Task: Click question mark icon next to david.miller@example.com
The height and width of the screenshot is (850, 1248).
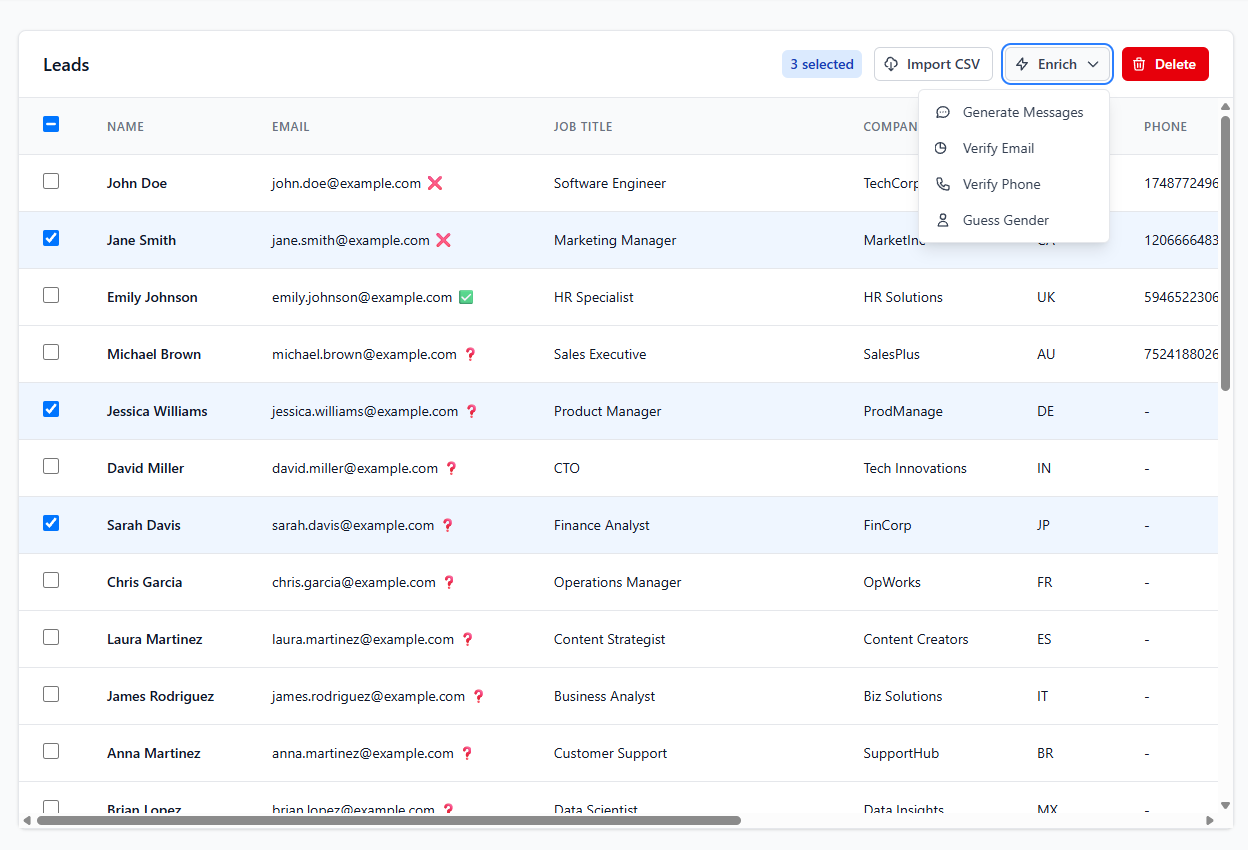Action: point(451,468)
